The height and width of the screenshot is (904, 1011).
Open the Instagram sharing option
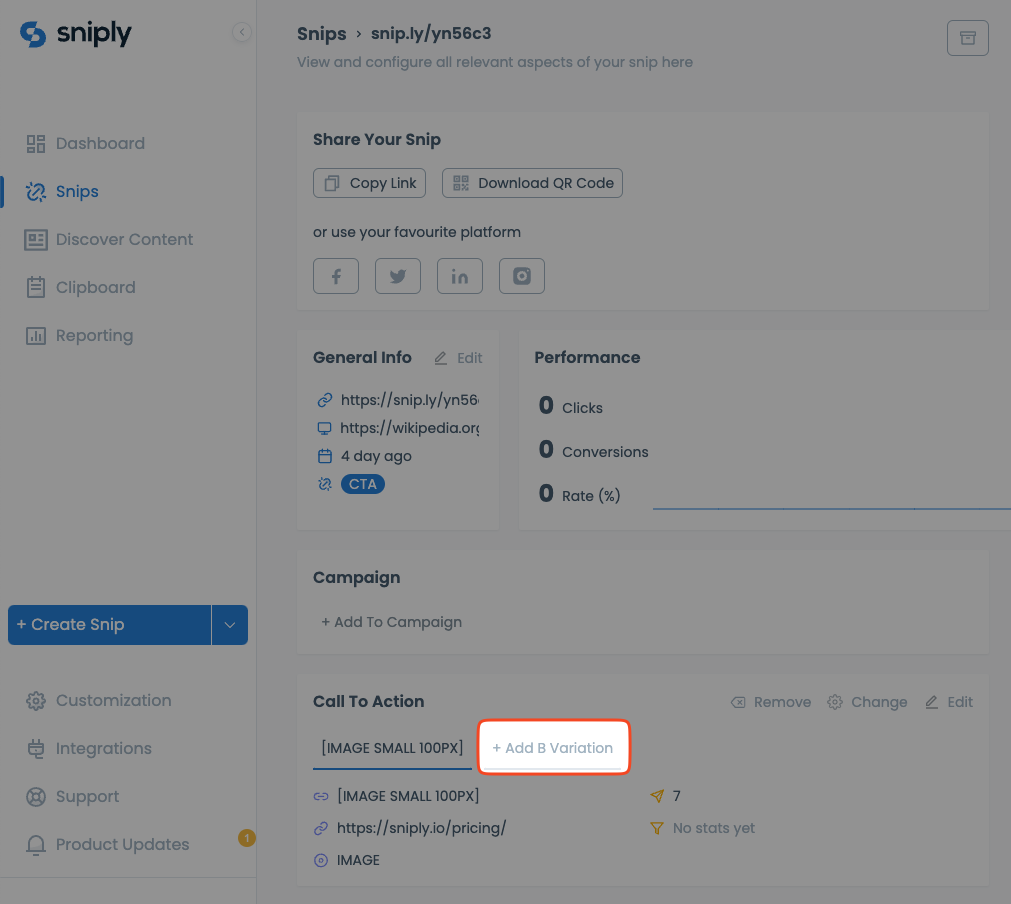point(521,276)
